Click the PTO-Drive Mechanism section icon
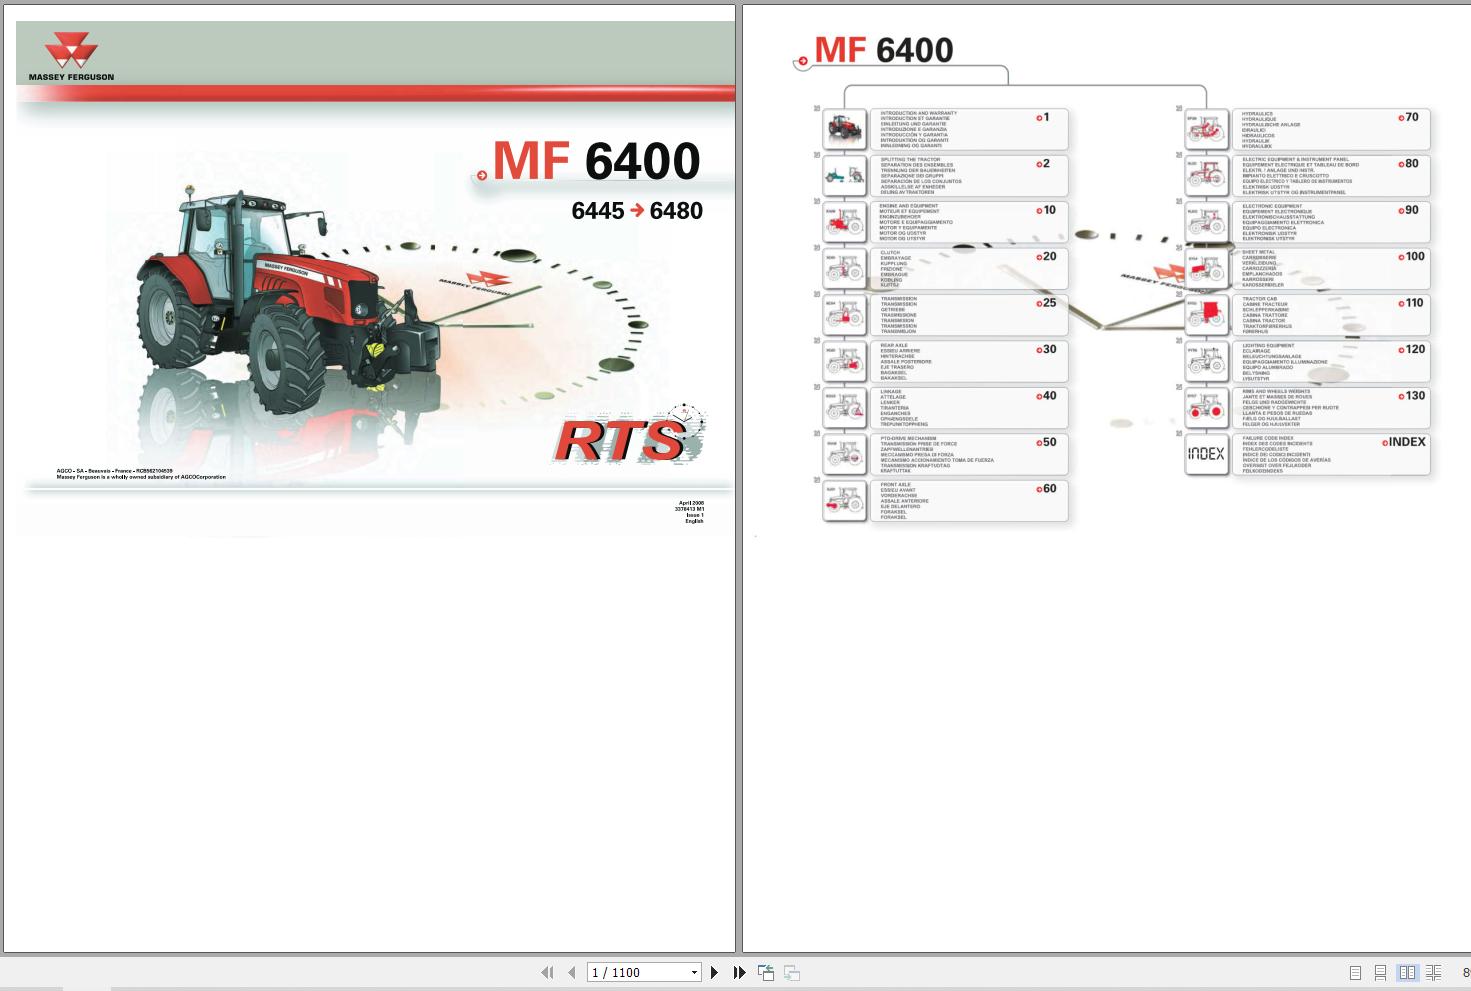The height and width of the screenshot is (991, 1471). [x=845, y=455]
